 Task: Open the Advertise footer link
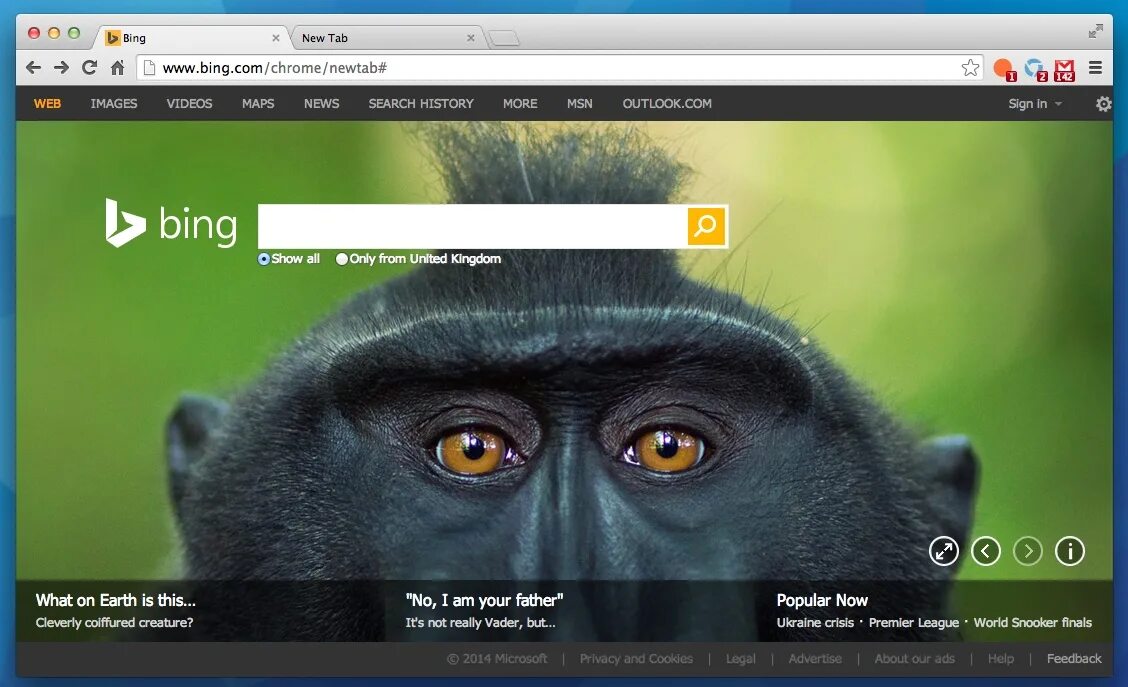click(x=815, y=659)
